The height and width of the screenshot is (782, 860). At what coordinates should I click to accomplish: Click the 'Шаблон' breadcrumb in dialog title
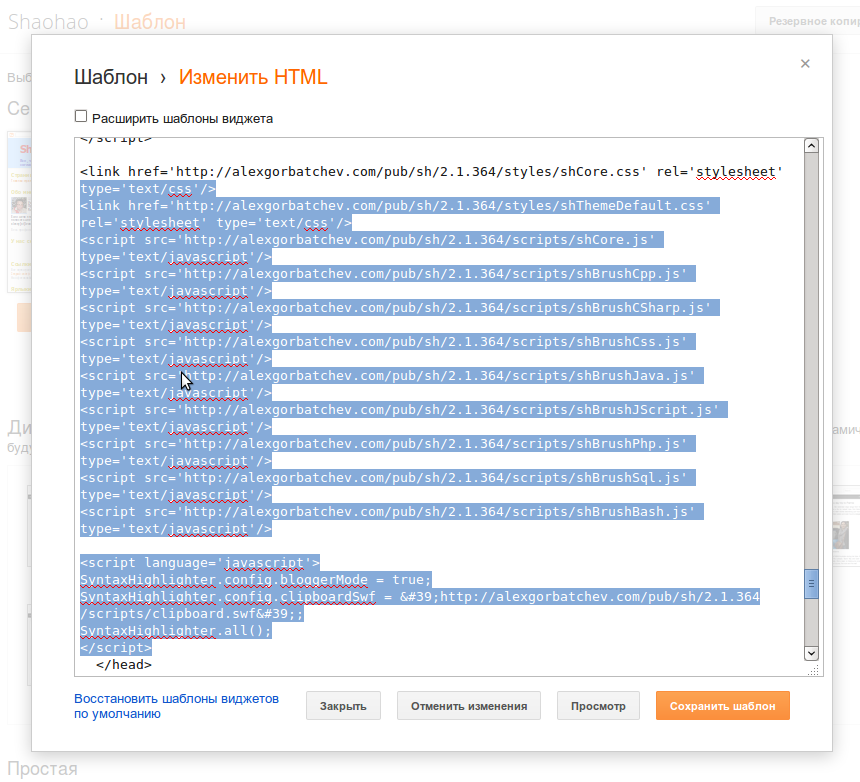point(111,77)
